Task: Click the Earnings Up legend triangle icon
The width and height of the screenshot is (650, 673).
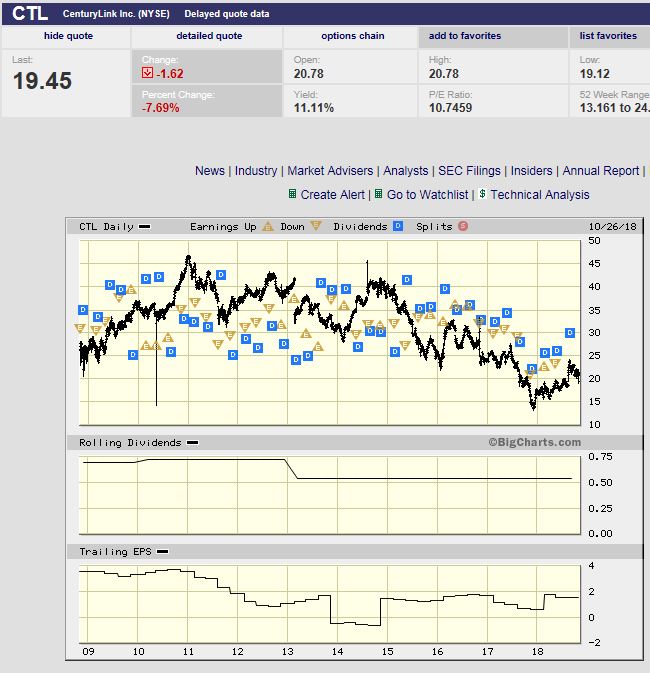Action: click(268, 226)
